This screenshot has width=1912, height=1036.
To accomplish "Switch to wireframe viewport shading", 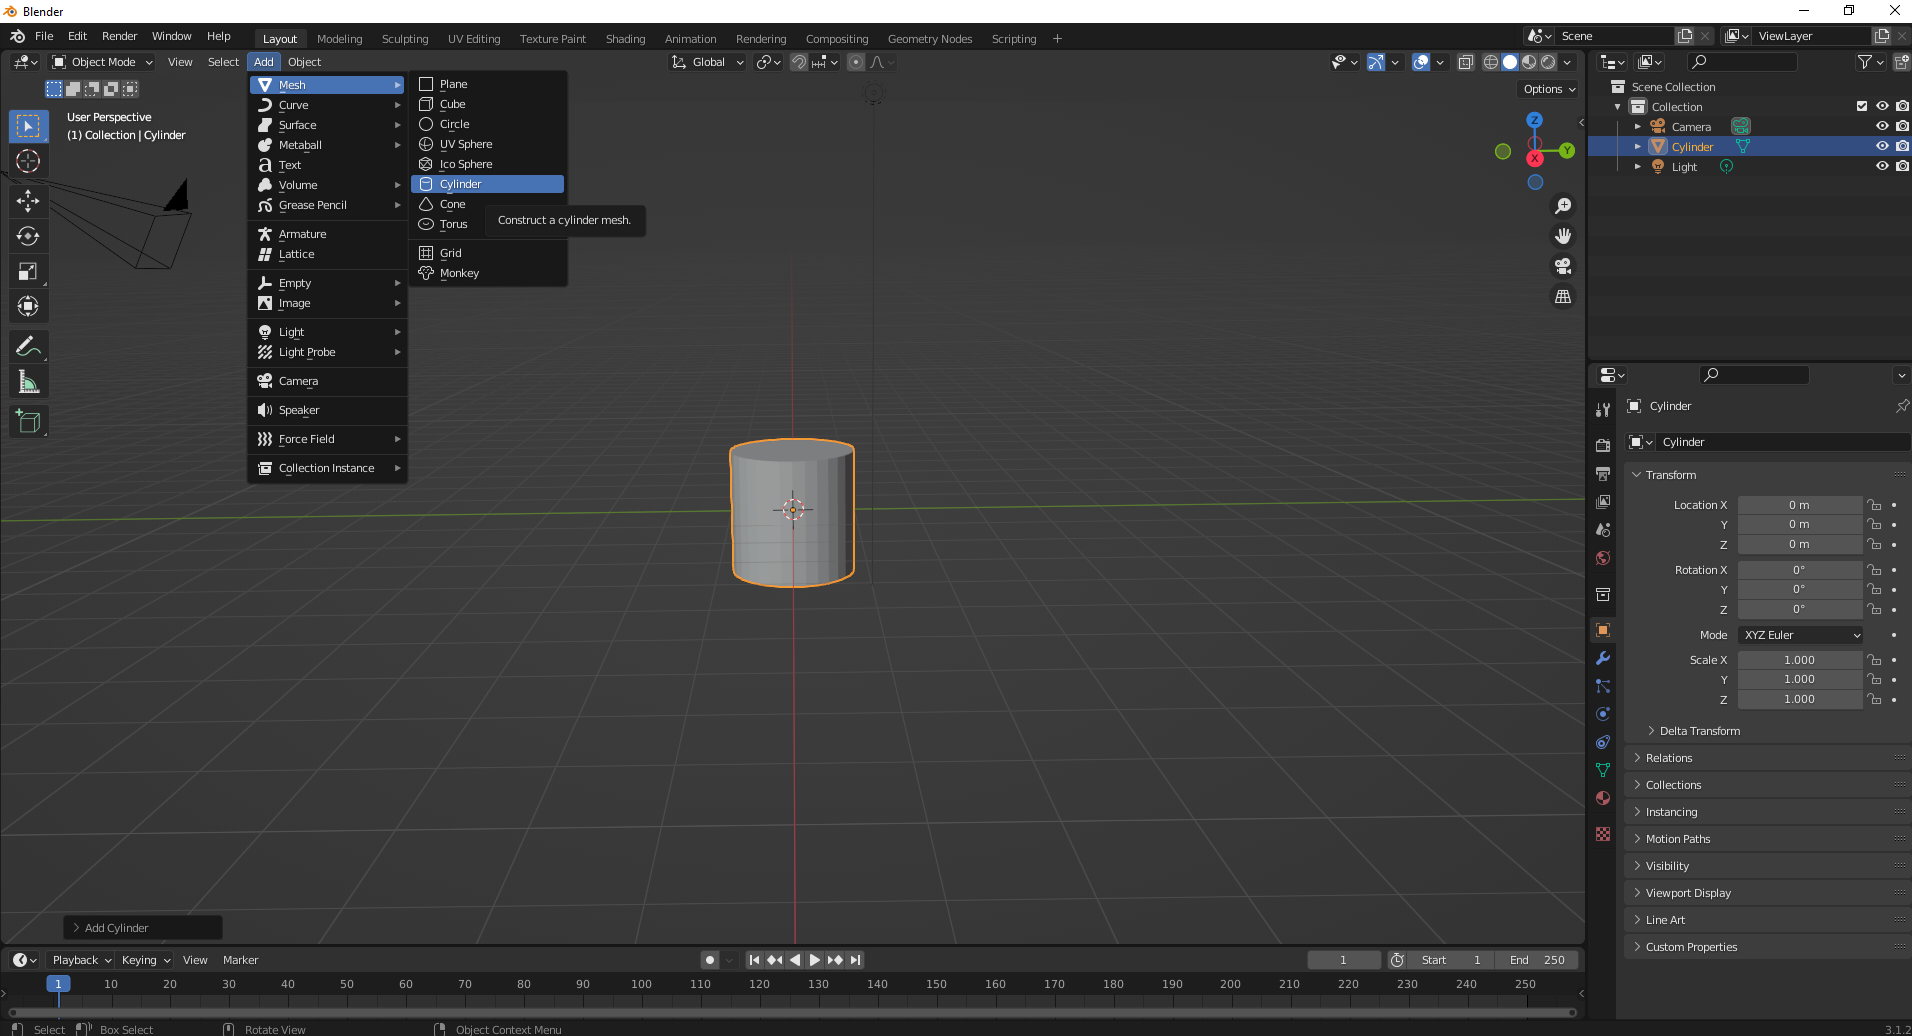I will (1491, 62).
